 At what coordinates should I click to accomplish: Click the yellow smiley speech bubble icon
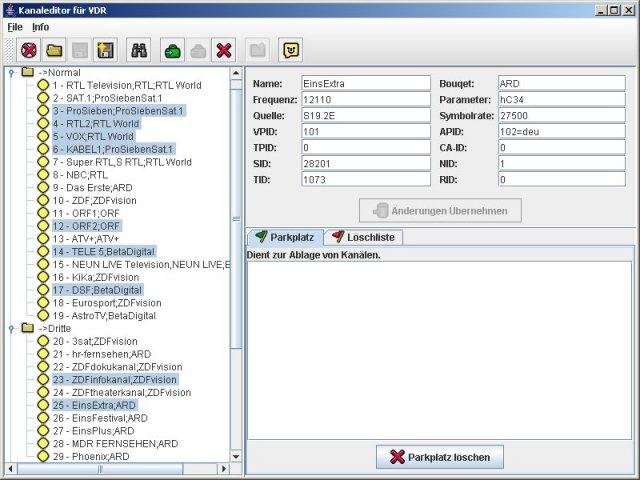pos(291,51)
